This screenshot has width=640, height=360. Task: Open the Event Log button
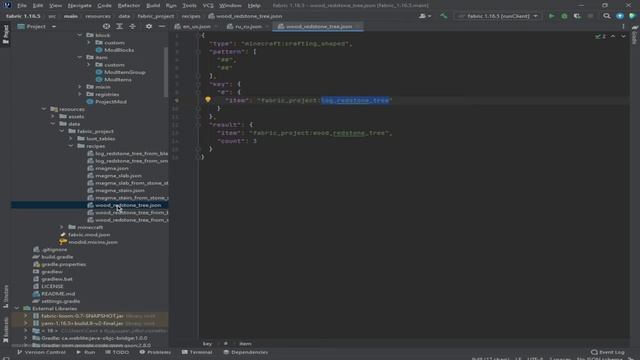(608, 352)
